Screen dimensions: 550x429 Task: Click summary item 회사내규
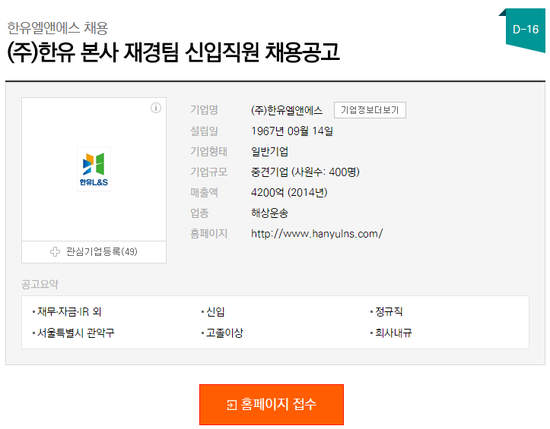tap(393, 333)
